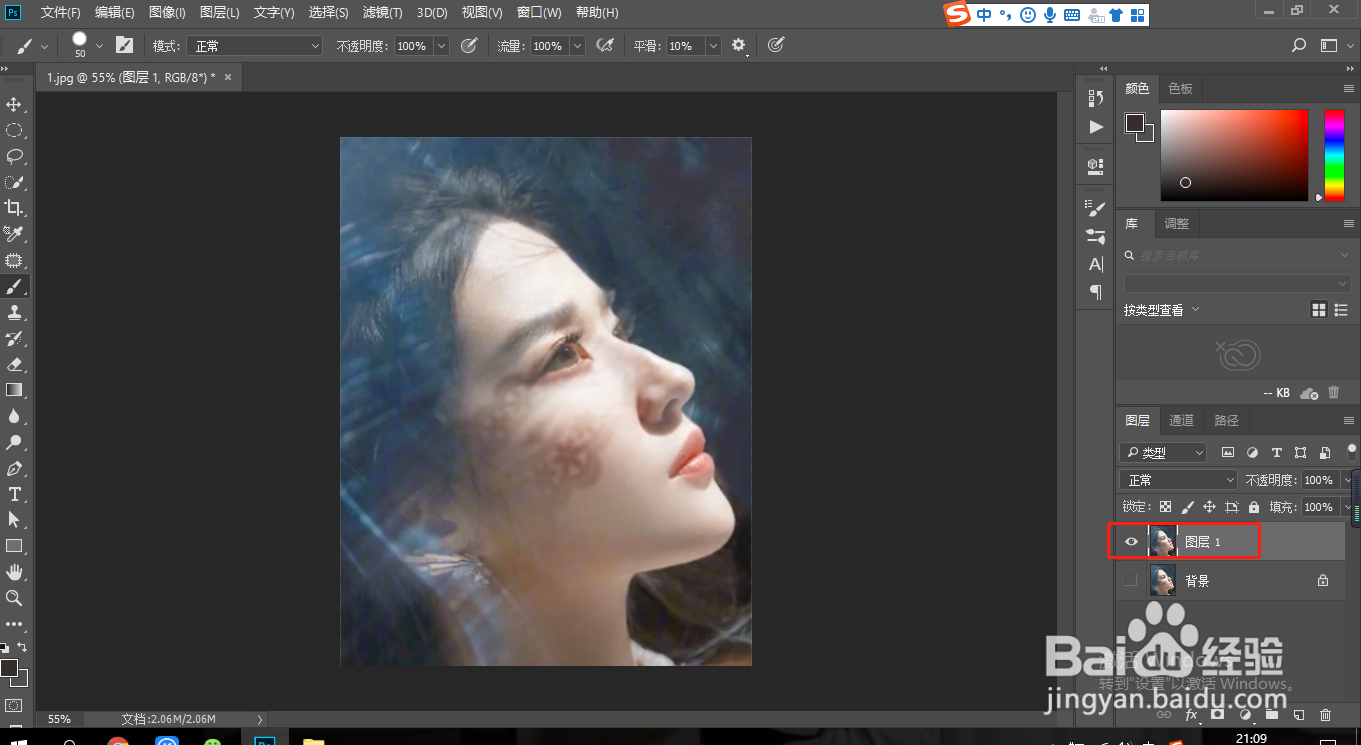Image resolution: width=1361 pixels, height=745 pixels.
Task: Open the 文件(F) menu
Action: coord(61,13)
